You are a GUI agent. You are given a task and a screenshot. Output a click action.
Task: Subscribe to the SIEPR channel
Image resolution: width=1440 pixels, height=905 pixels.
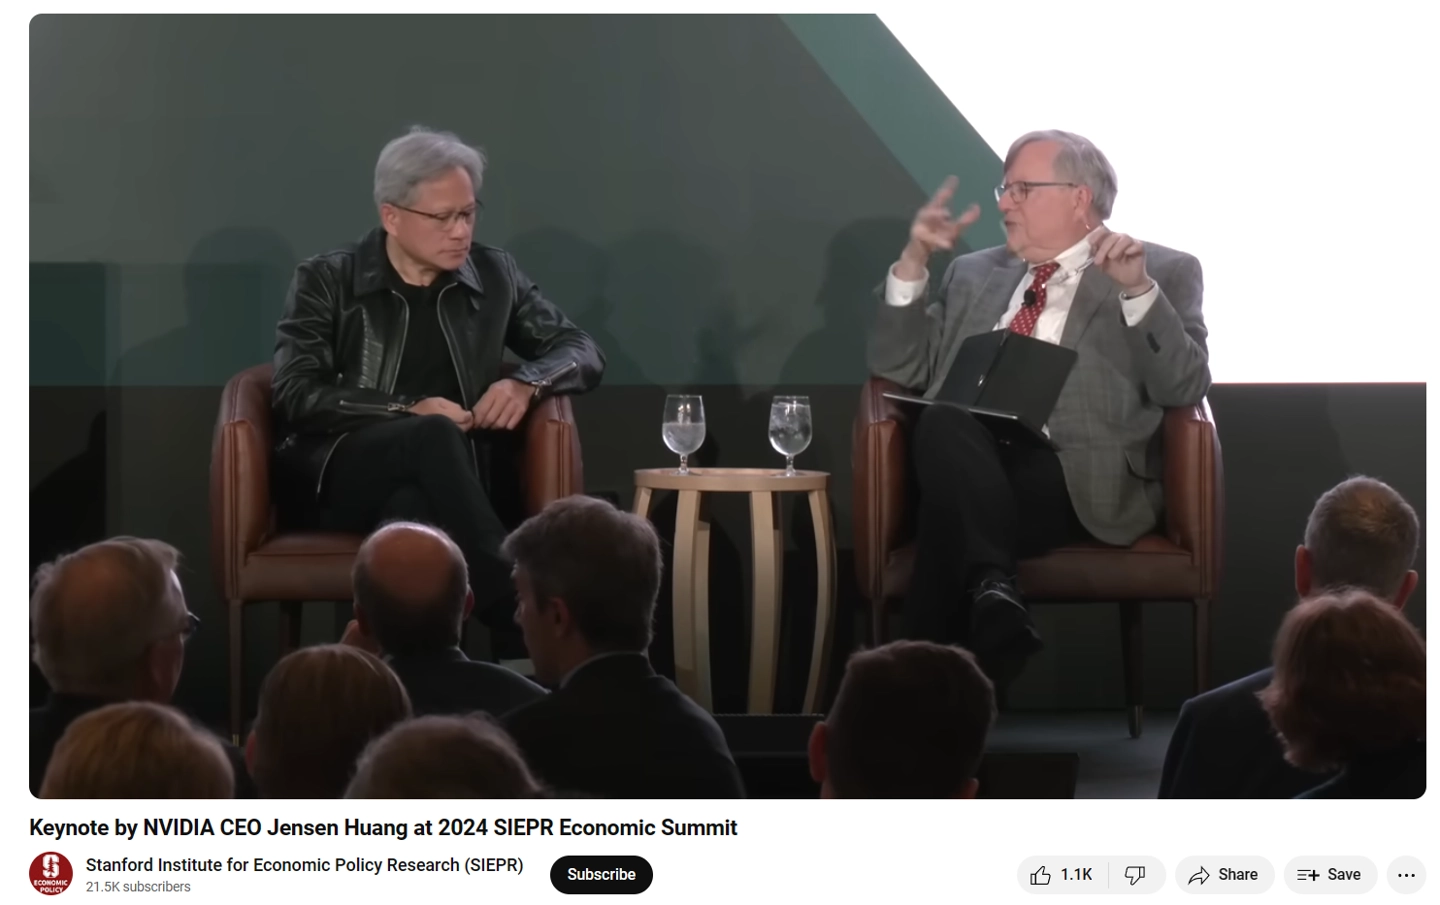601,875
